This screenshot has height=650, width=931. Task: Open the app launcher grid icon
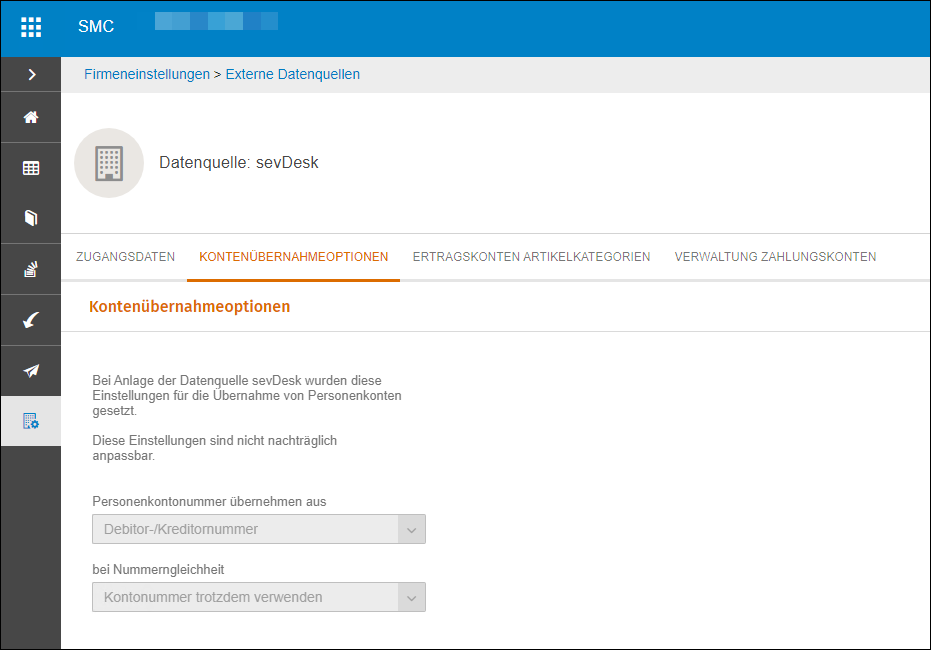[31, 27]
